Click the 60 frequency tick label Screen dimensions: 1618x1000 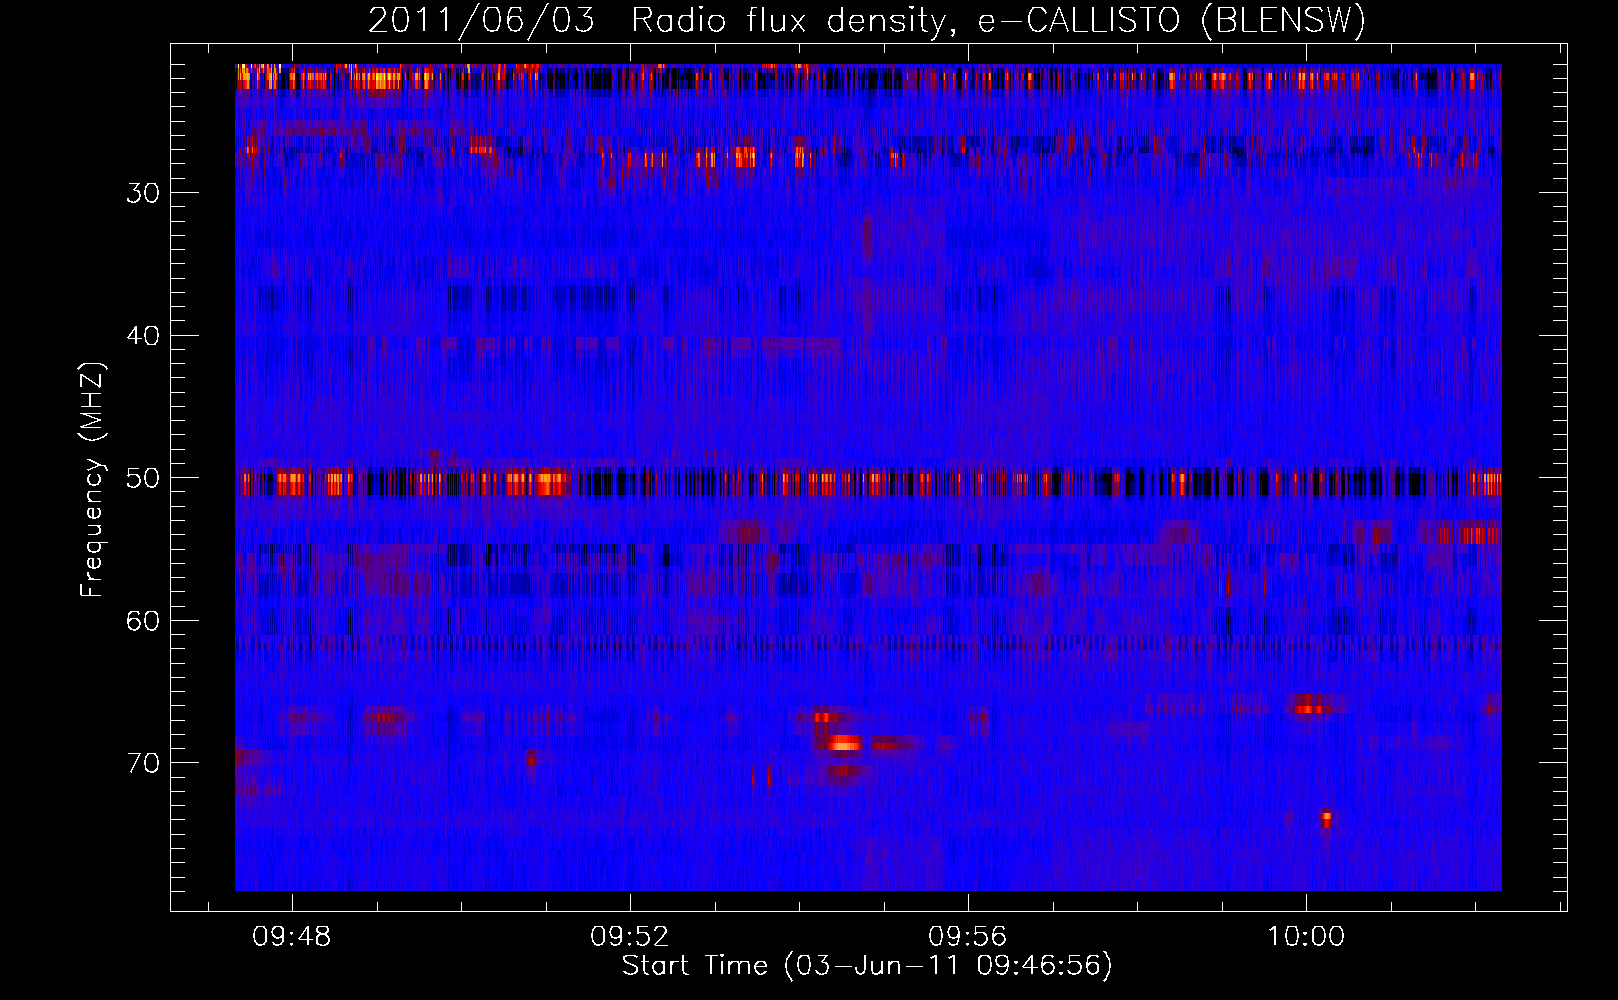(x=143, y=621)
